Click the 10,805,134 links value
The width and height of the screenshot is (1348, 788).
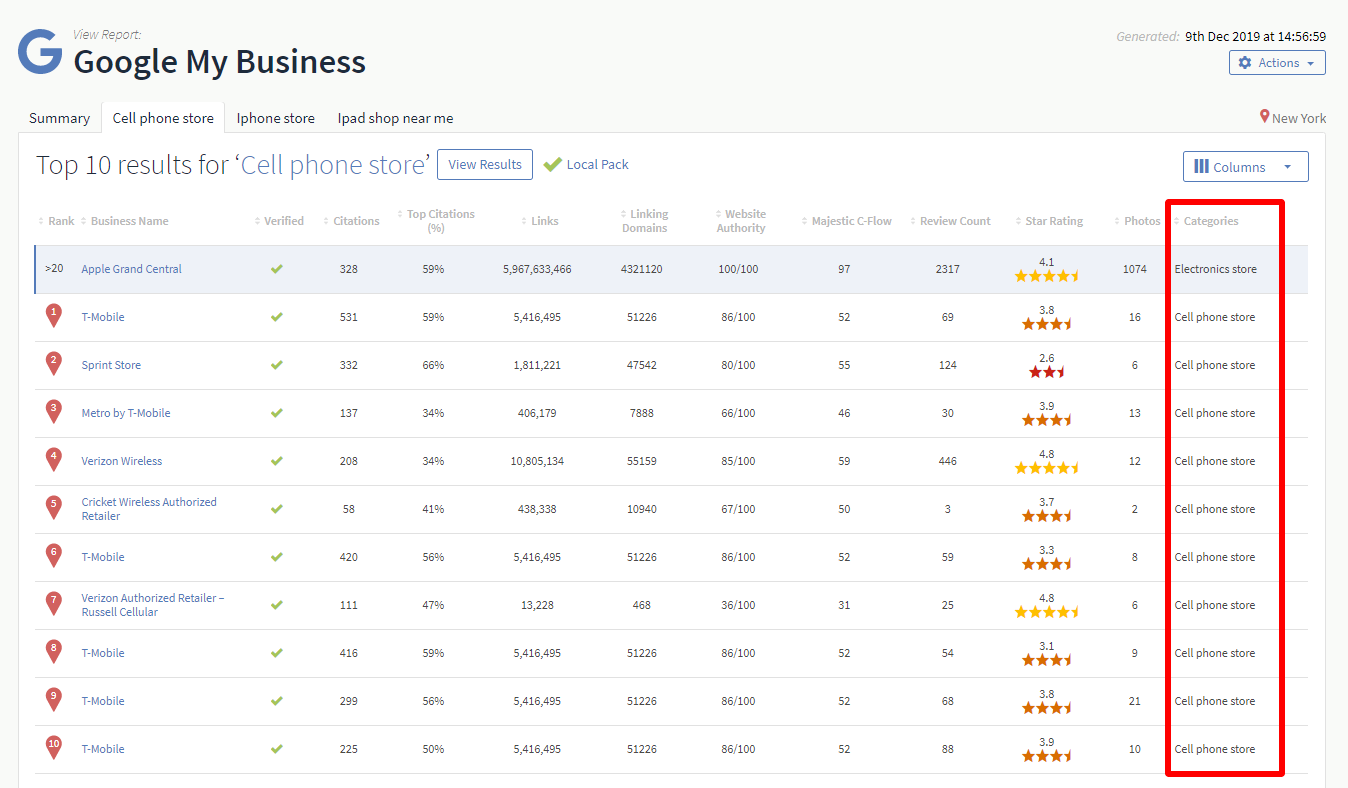point(537,461)
